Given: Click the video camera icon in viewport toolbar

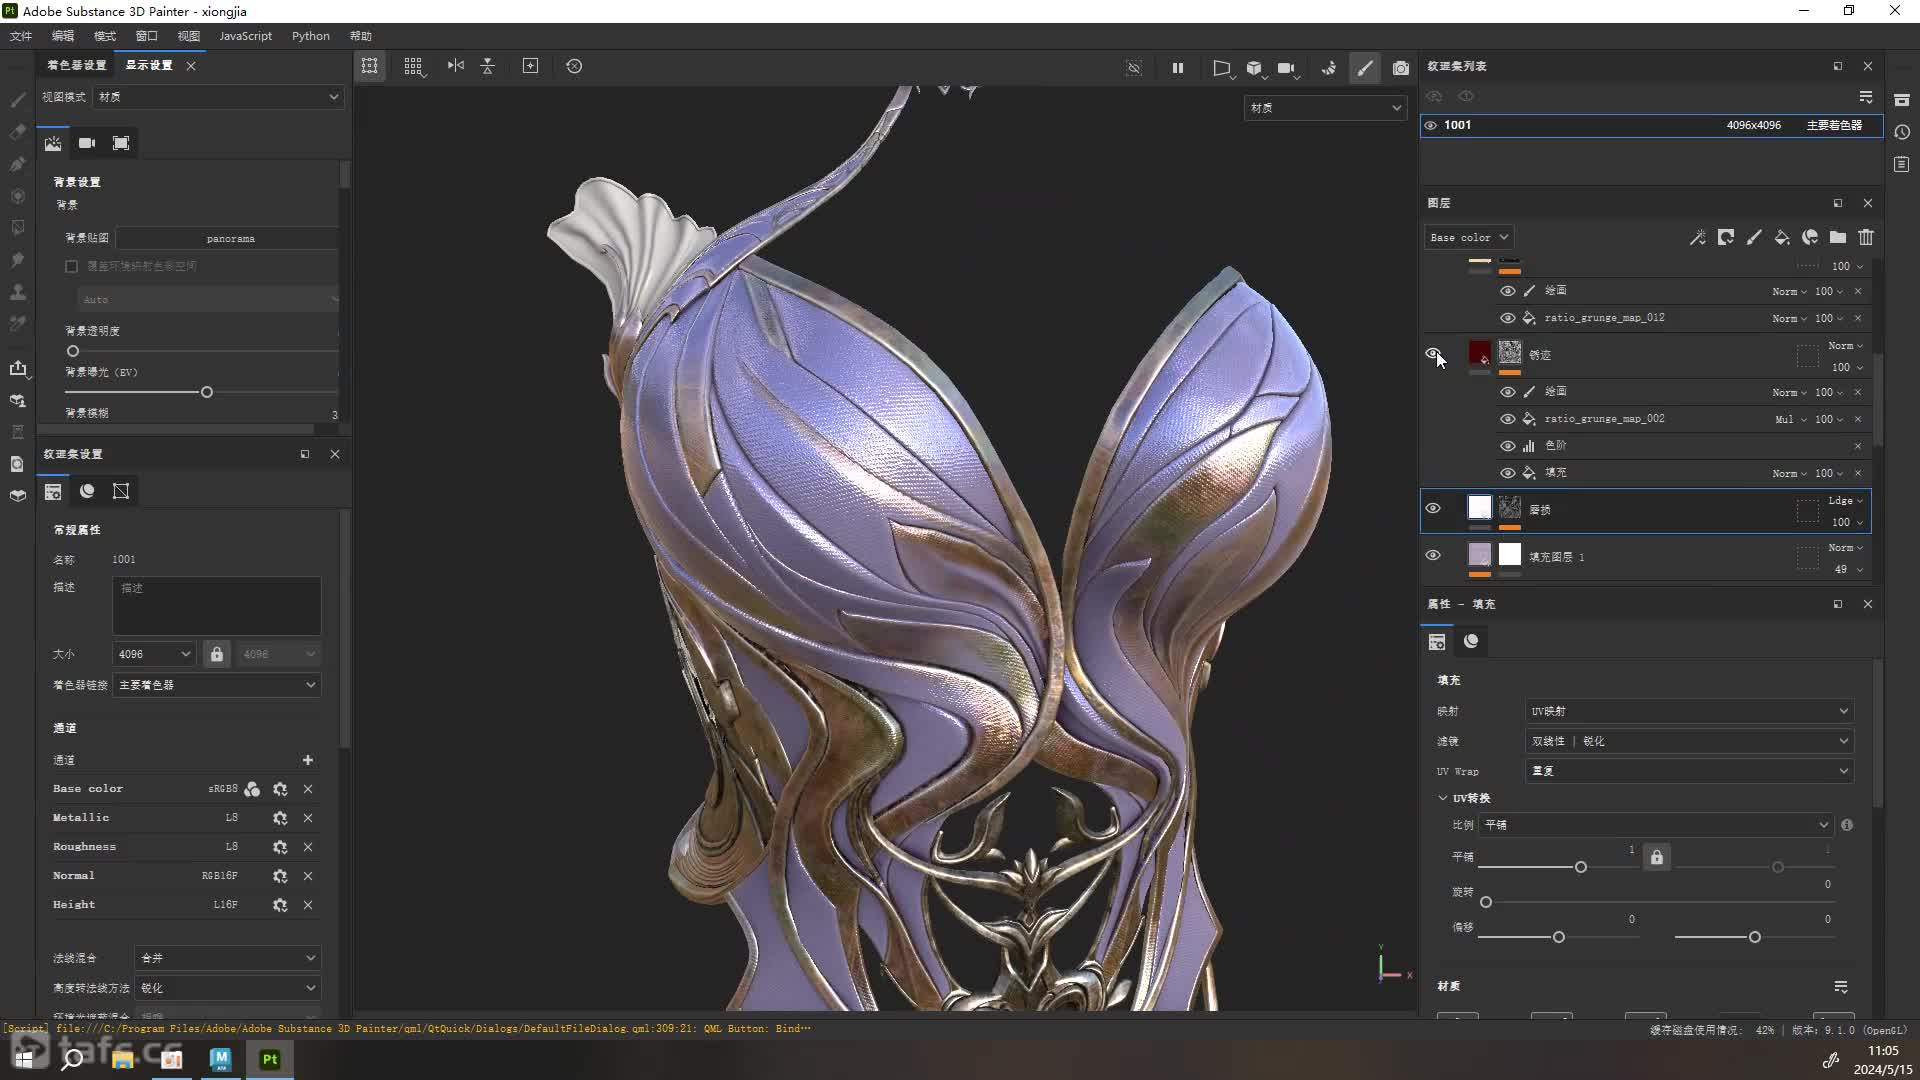Looking at the screenshot, I should (x=1287, y=68).
